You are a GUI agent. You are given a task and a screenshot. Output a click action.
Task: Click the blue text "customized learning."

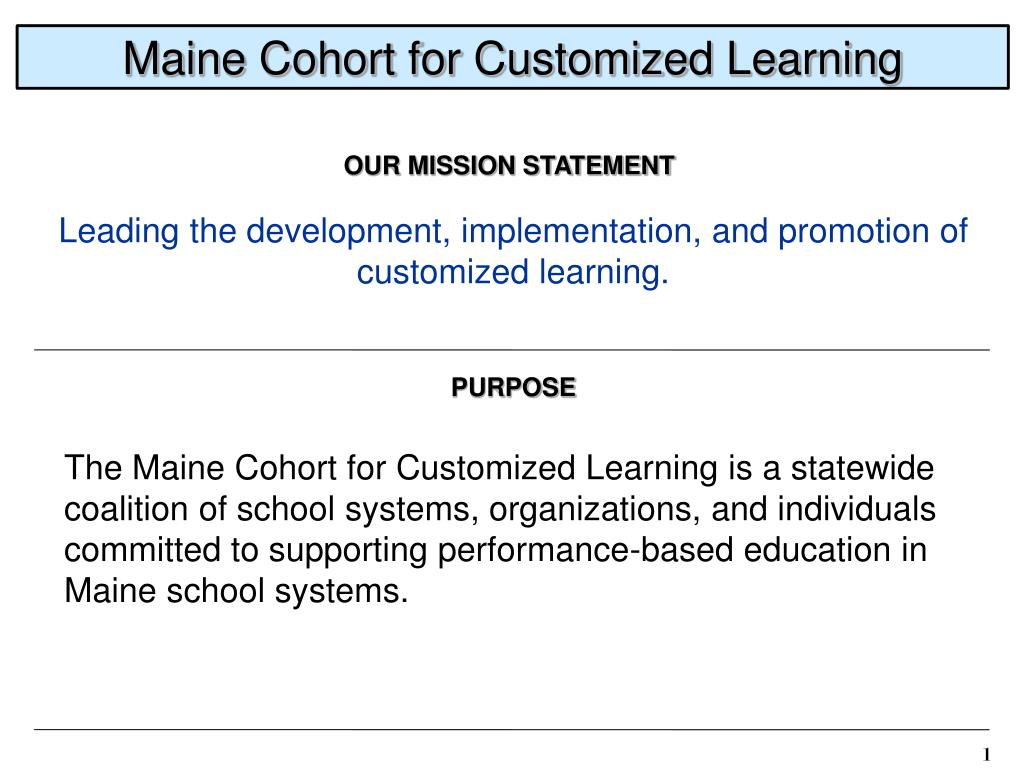(x=513, y=272)
